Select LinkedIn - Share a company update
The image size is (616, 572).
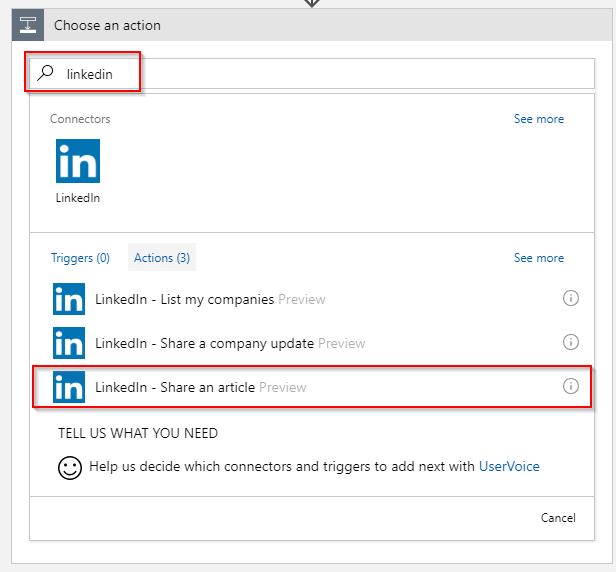point(312,343)
